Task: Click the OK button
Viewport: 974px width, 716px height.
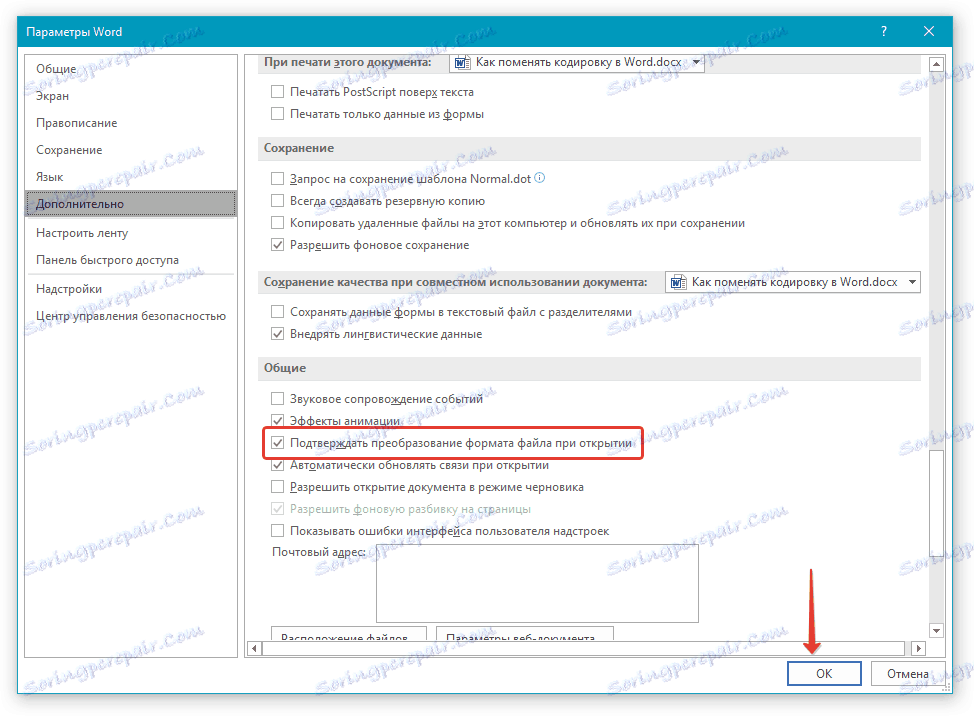Action: pyautogui.click(x=824, y=673)
